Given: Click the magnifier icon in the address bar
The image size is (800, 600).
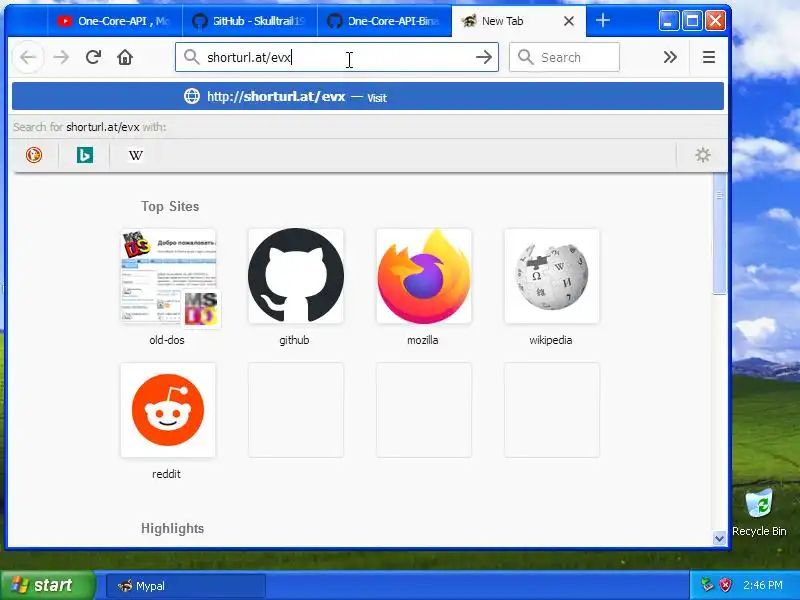Looking at the screenshot, I should 191,57.
